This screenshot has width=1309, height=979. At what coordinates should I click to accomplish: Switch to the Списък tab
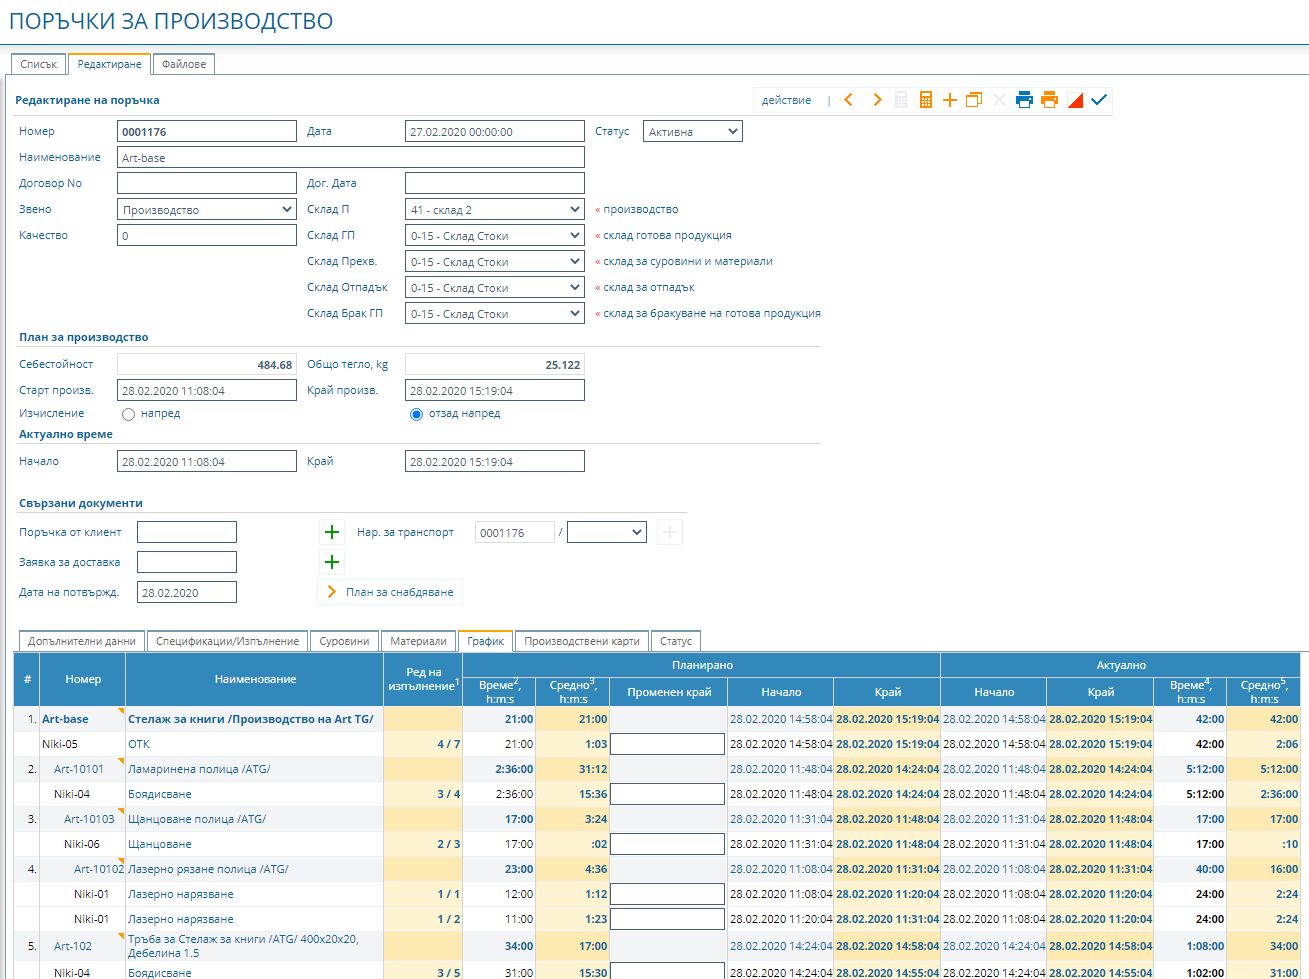tap(39, 64)
